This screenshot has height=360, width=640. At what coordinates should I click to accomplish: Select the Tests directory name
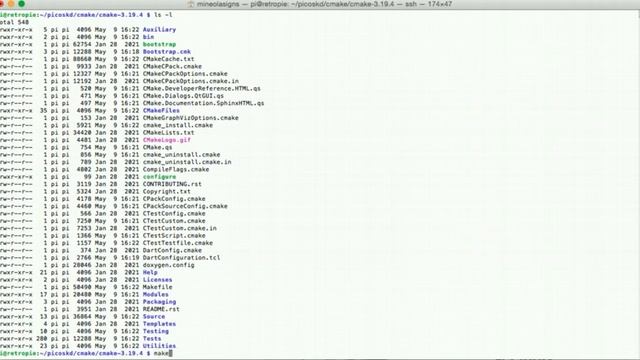click(x=152, y=338)
